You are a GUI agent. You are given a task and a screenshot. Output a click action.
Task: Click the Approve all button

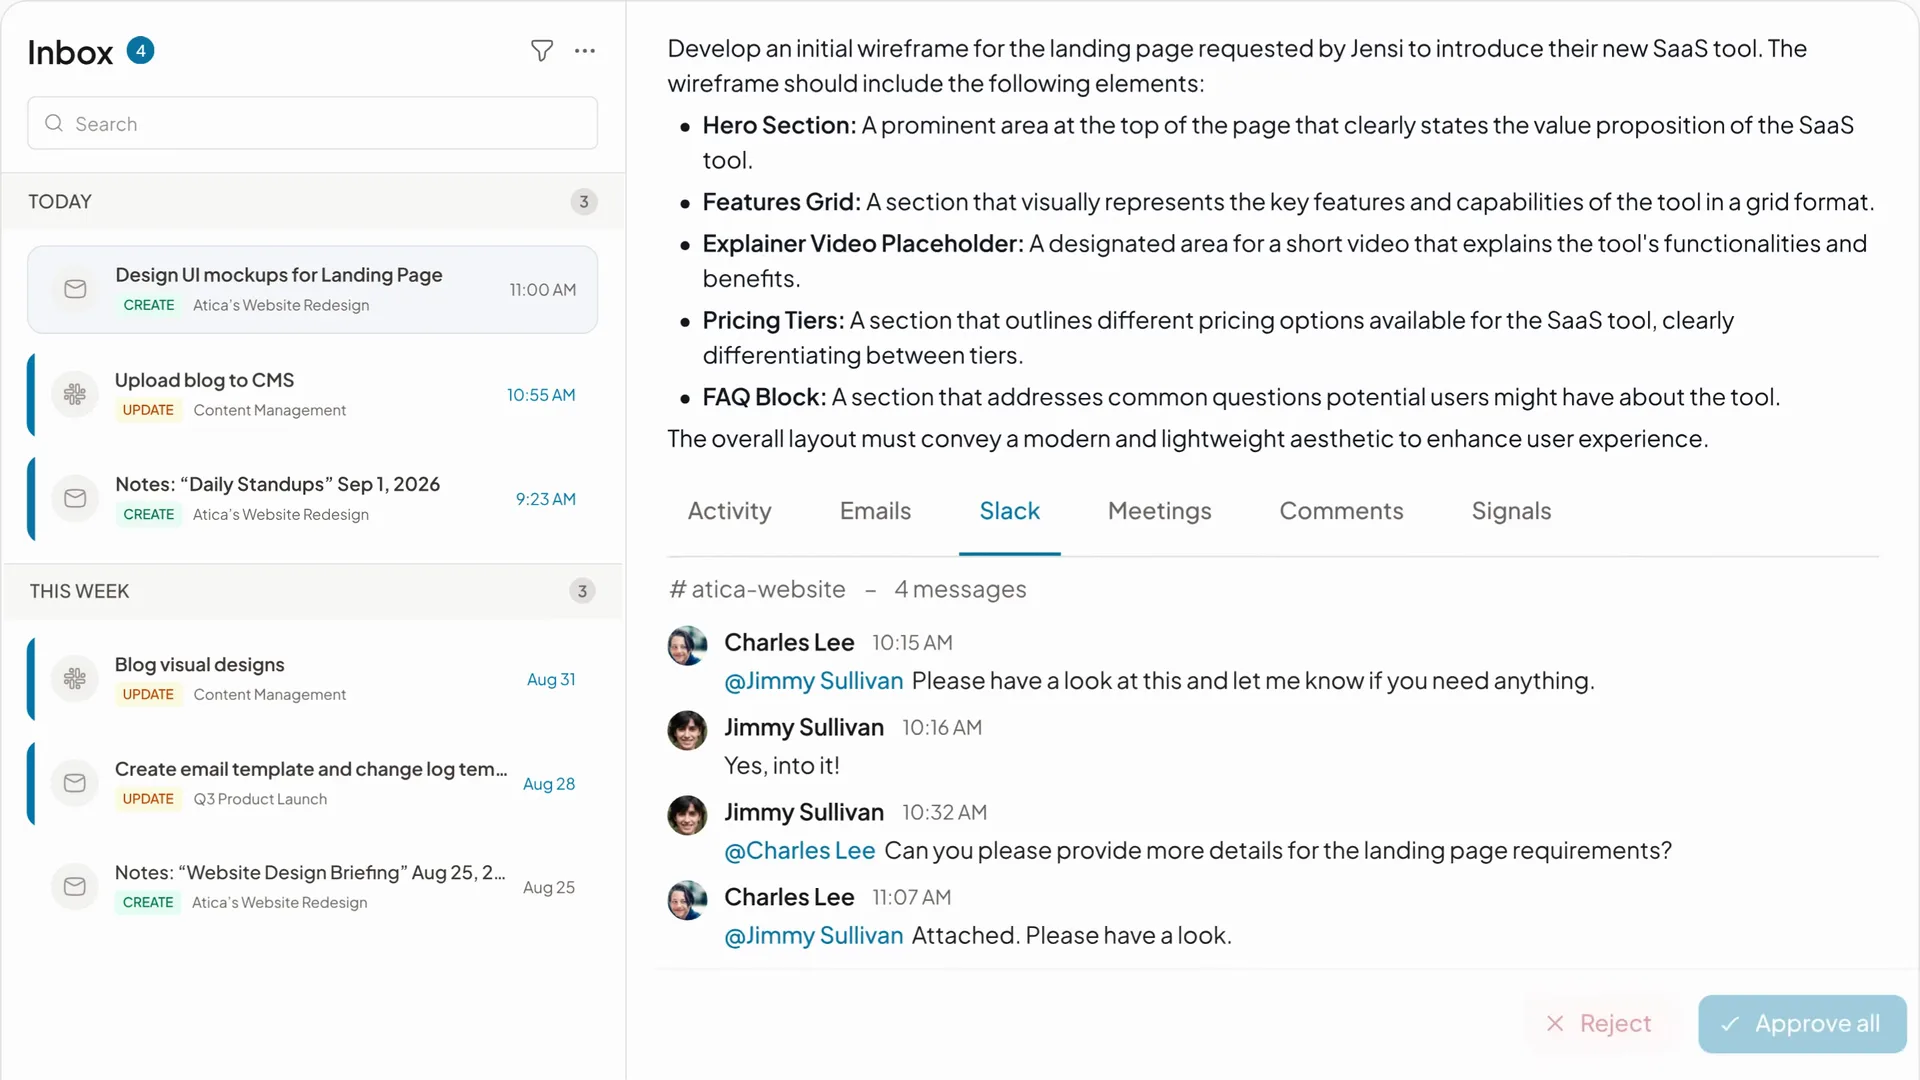pos(1802,1024)
